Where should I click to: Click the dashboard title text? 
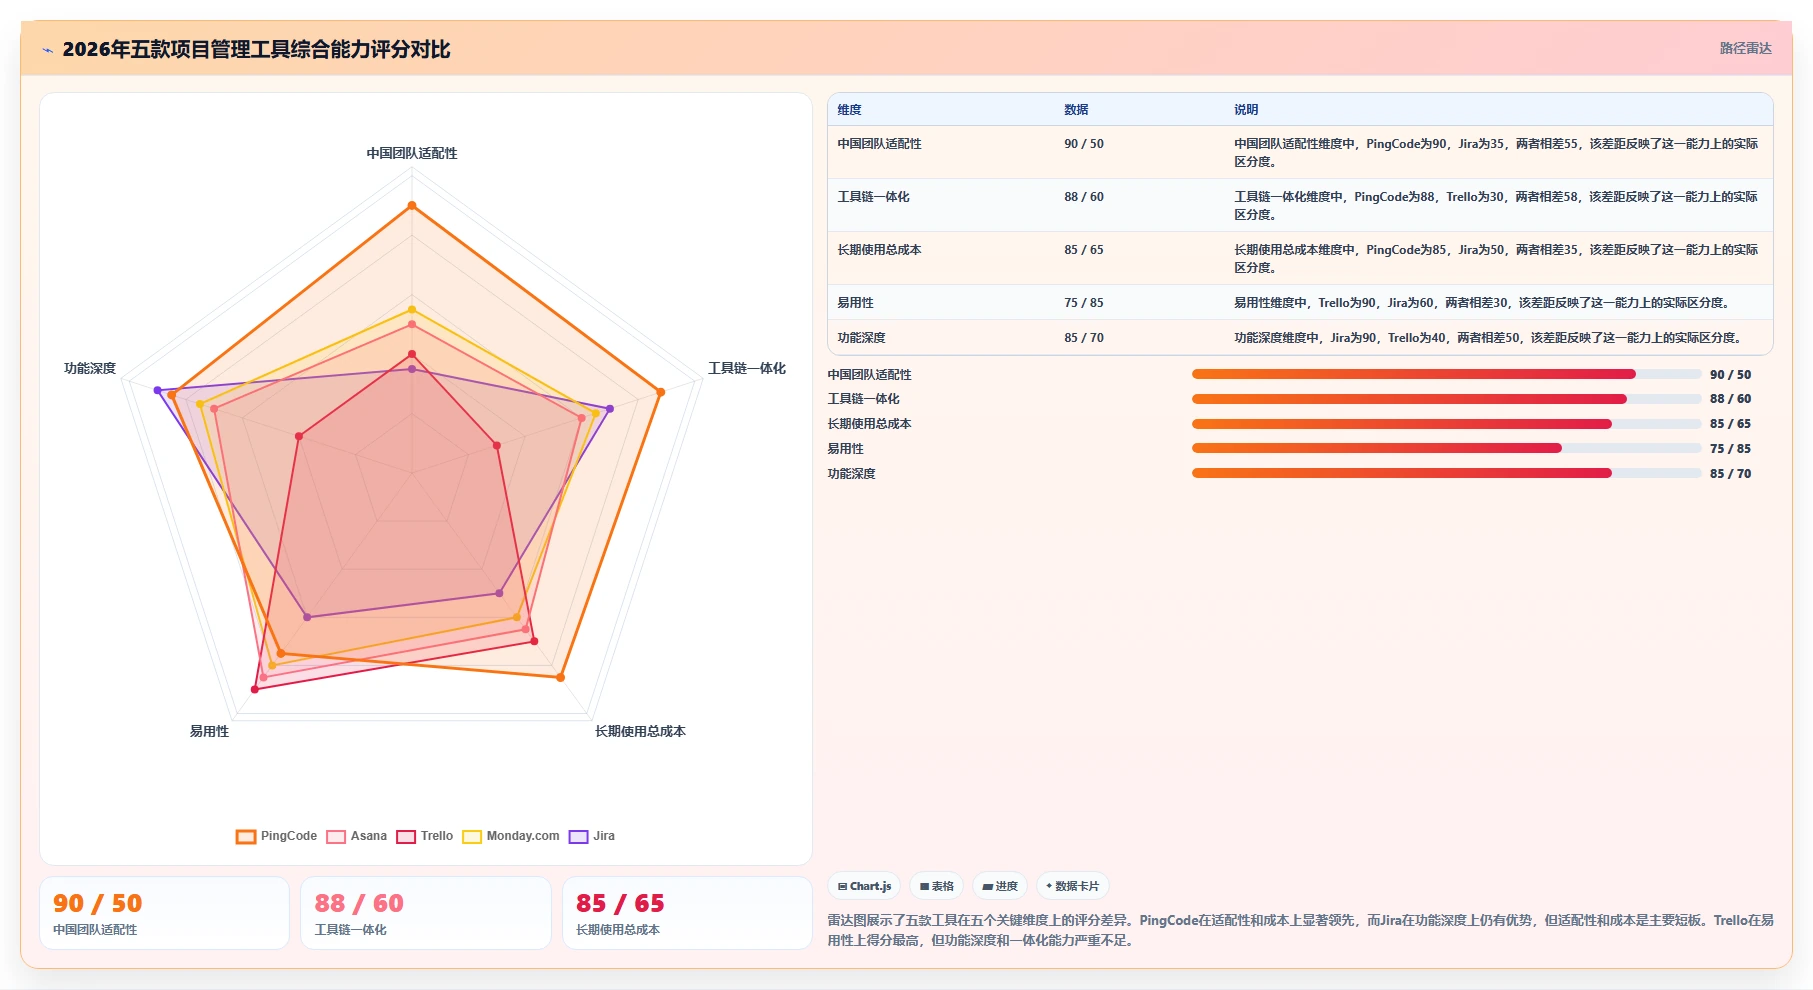(x=256, y=49)
